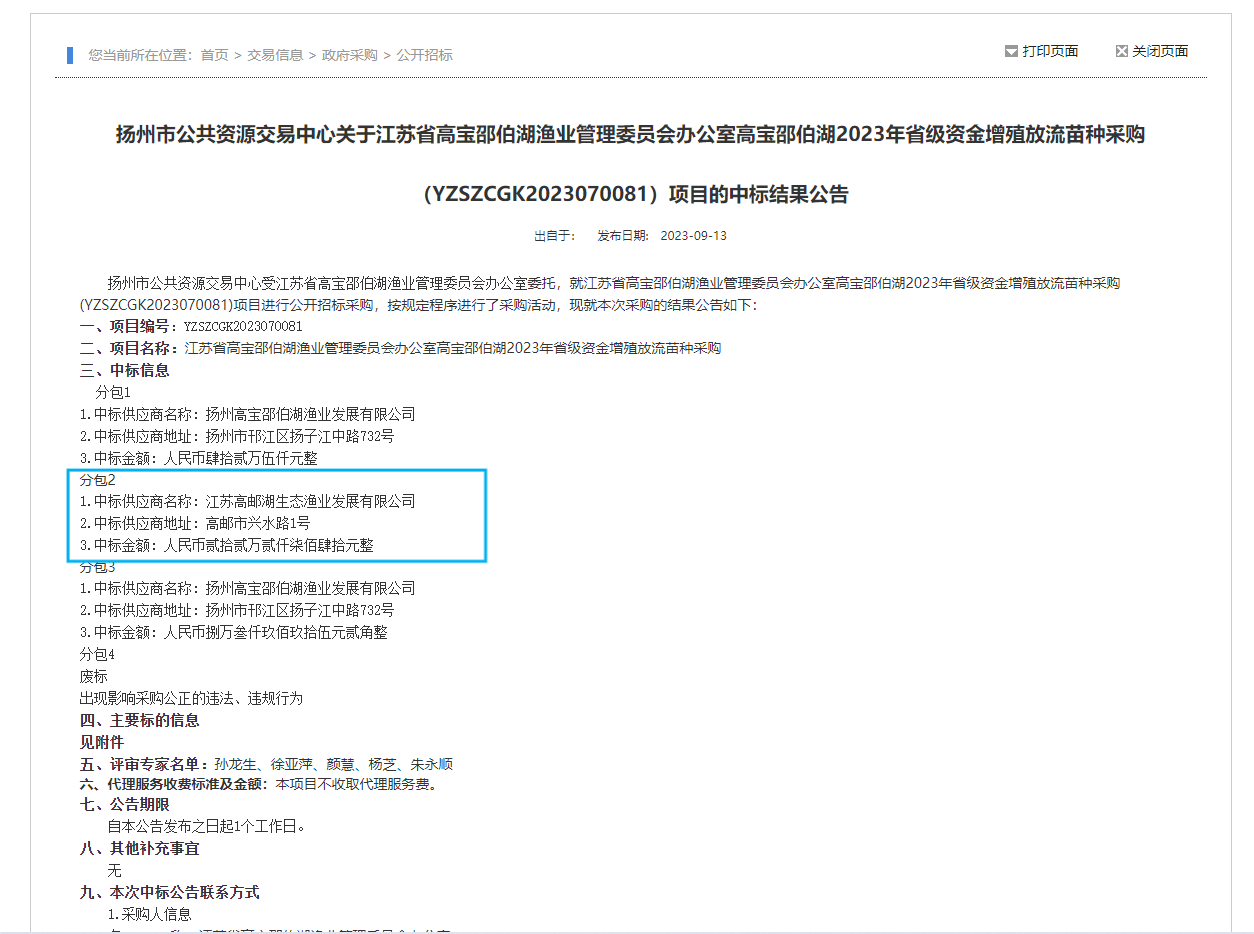Viewport: 1254px width, 934px height.
Task: Click the 五、评审专家名单 line
Action: 266,764
